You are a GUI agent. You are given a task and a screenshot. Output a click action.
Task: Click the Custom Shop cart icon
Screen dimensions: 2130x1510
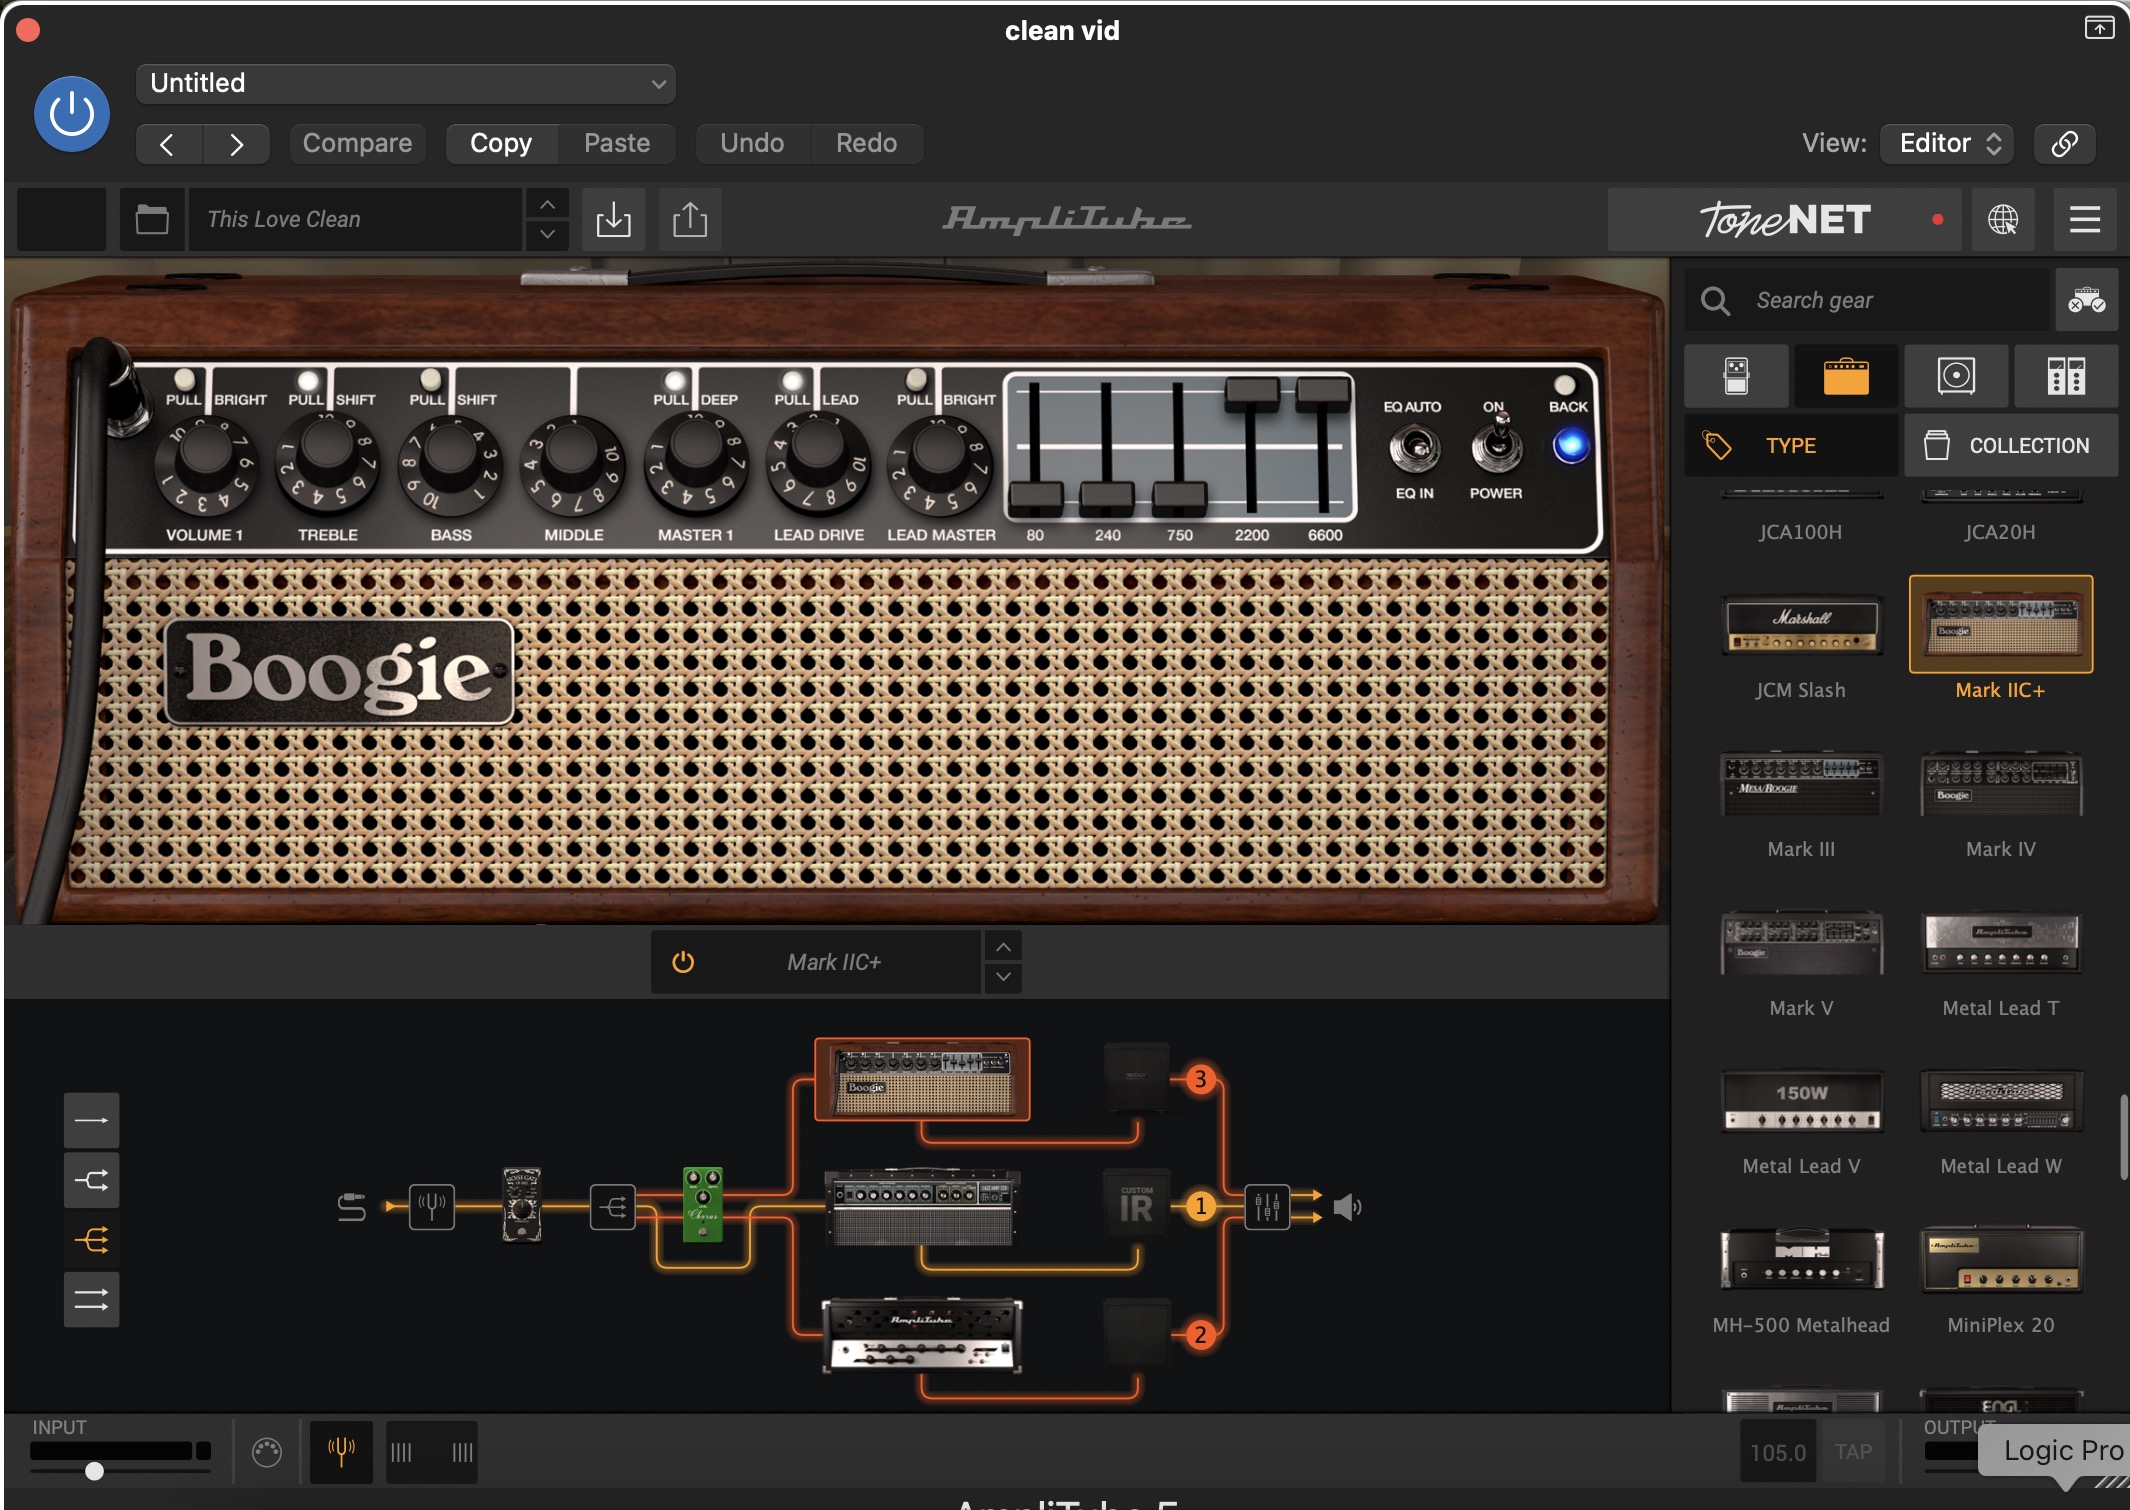point(2087,300)
